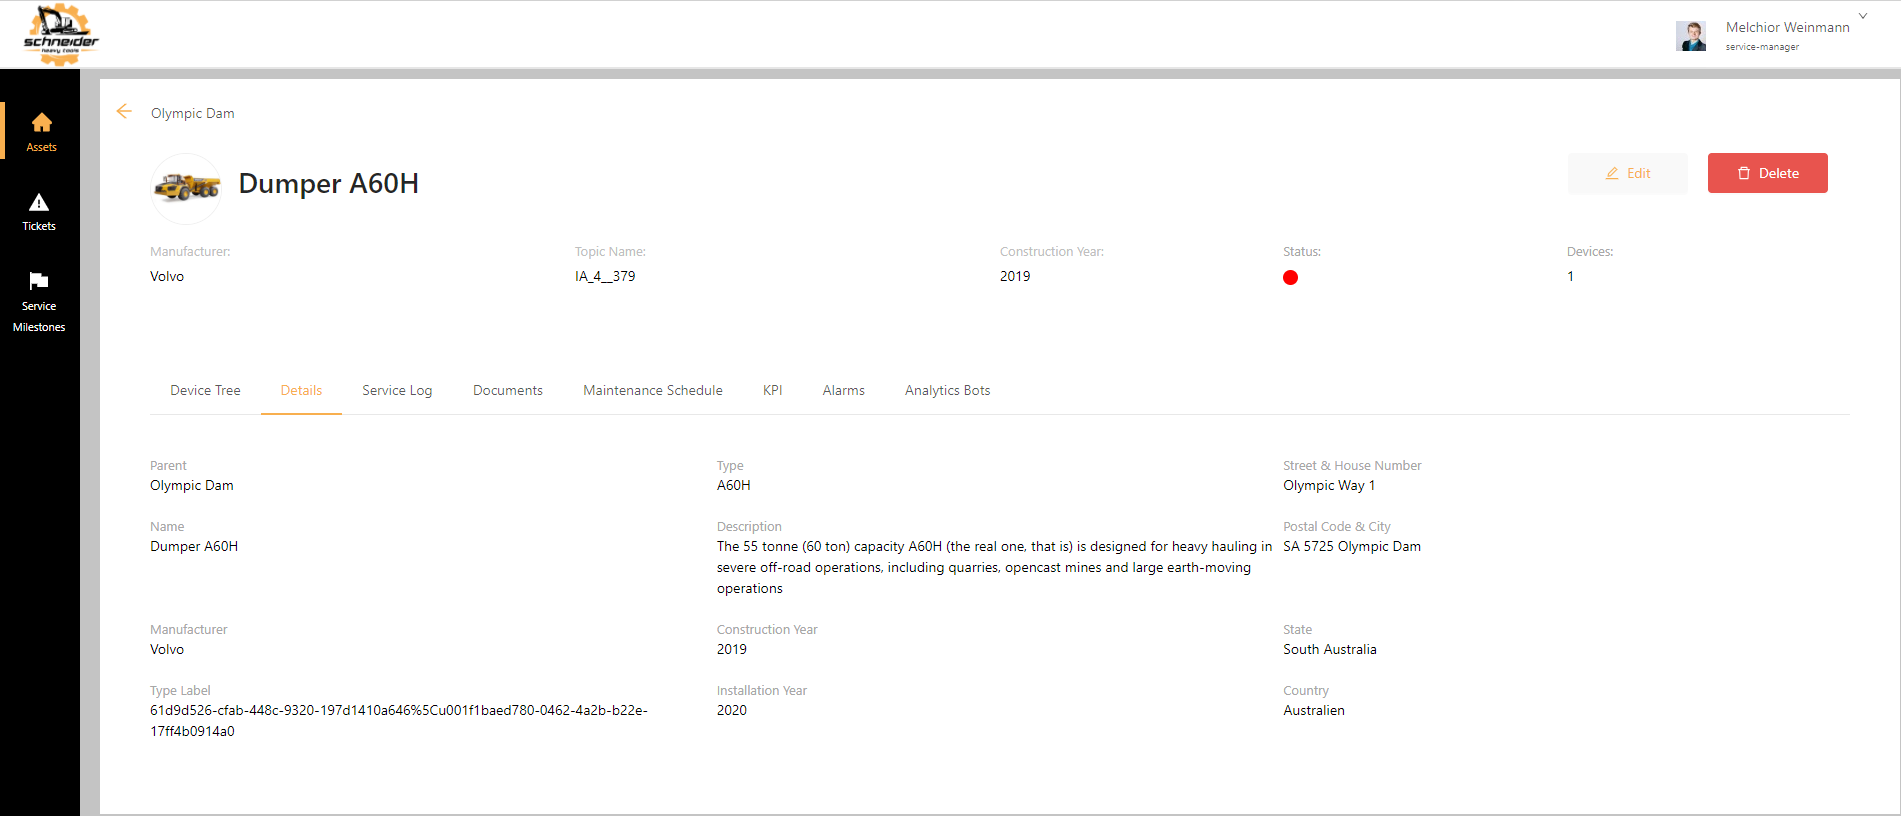Viewport: 1901px width, 816px height.
Task: Click the back arrow beside Olympic Dam
Action: (124, 112)
